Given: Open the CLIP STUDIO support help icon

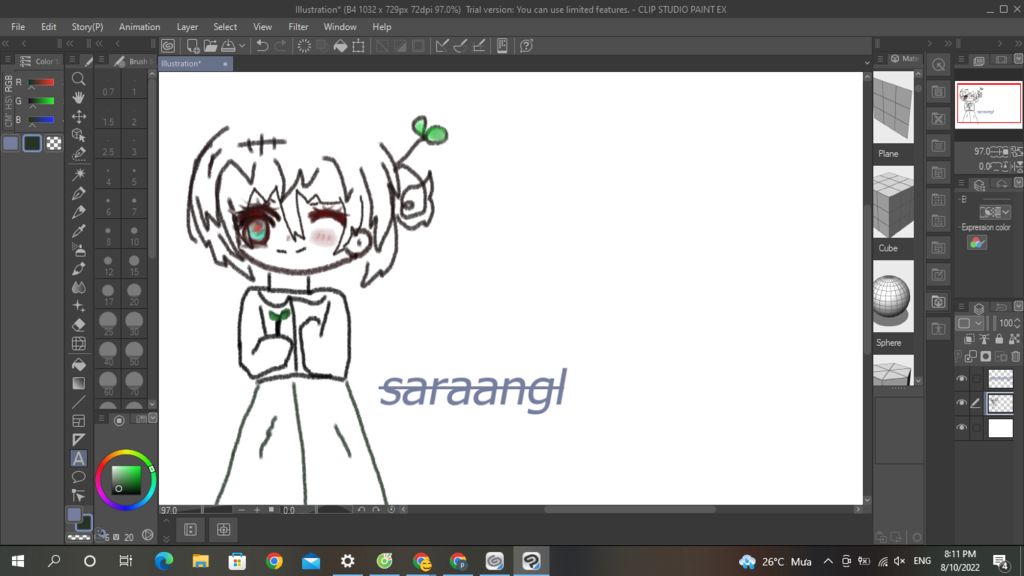Looking at the screenshot, I should pos(526,46).
